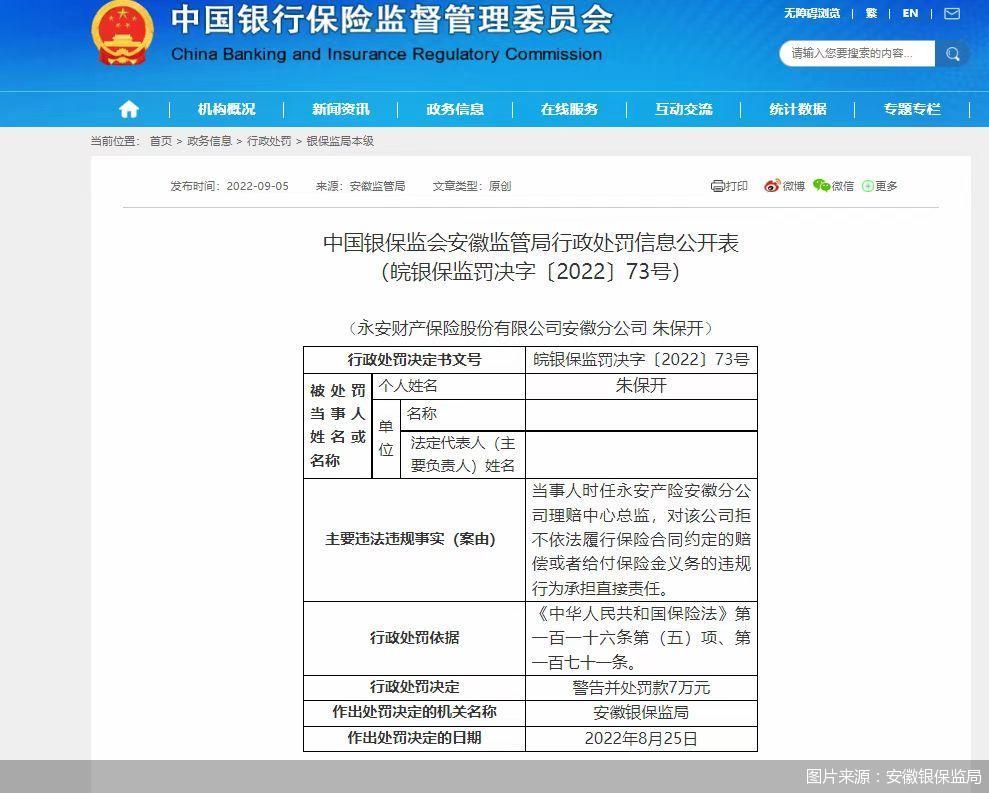The height and width of the screenshot is (793, 989).
Task: Click the home icon in navigation bar
Action: (x=129, y=109)
